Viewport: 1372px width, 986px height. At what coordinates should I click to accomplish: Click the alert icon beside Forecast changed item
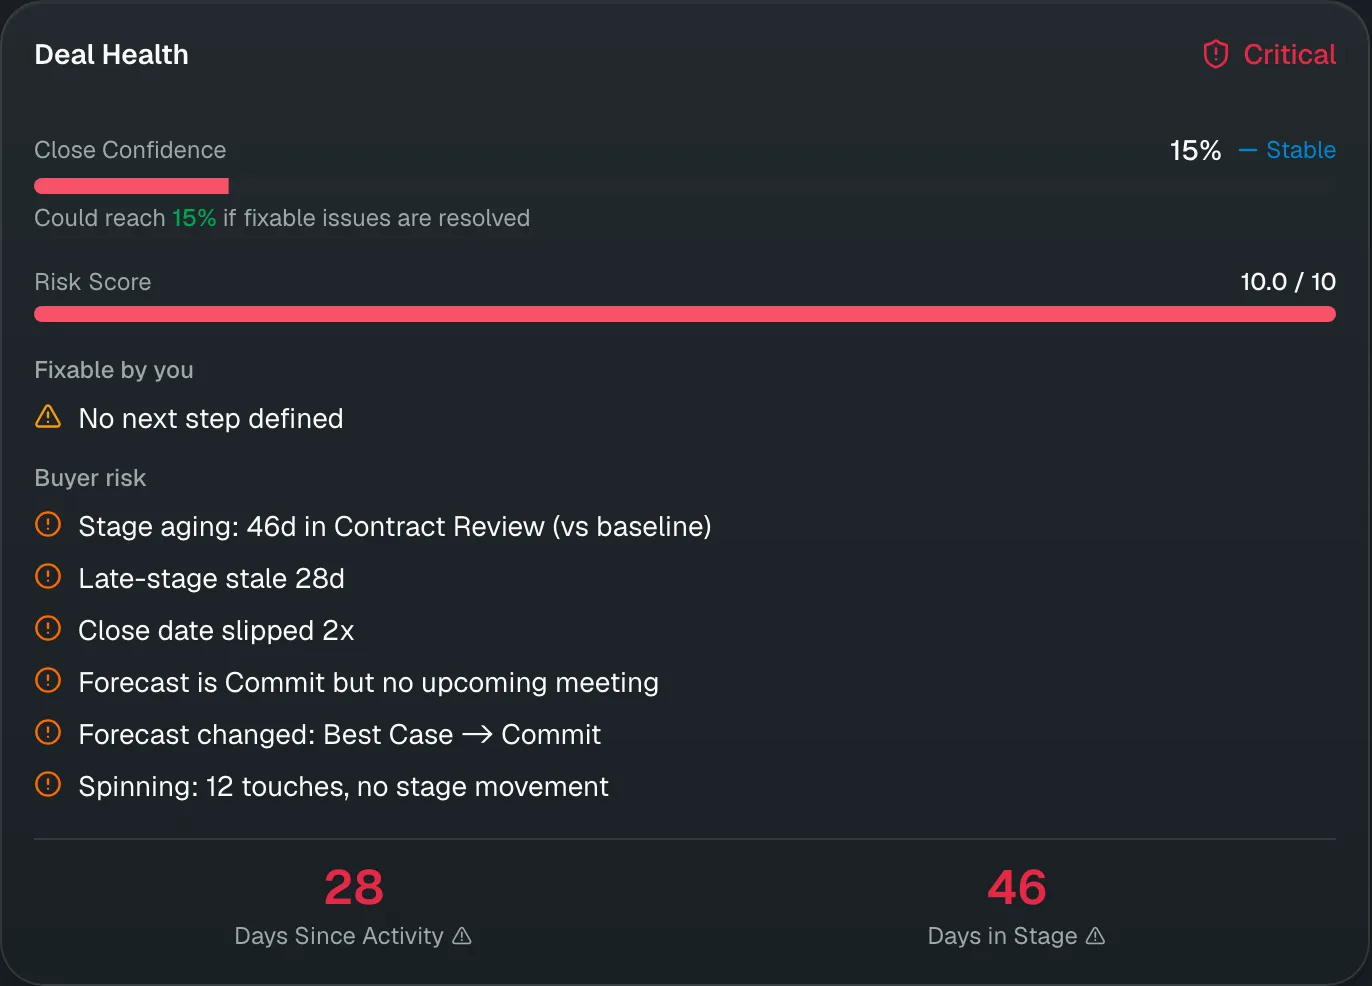coord(48,732)
